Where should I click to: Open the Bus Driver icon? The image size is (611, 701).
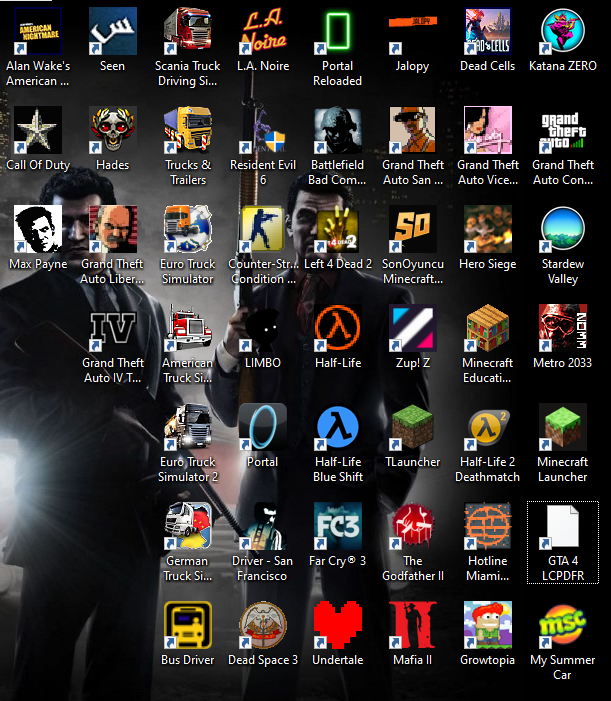pos(188,625)
